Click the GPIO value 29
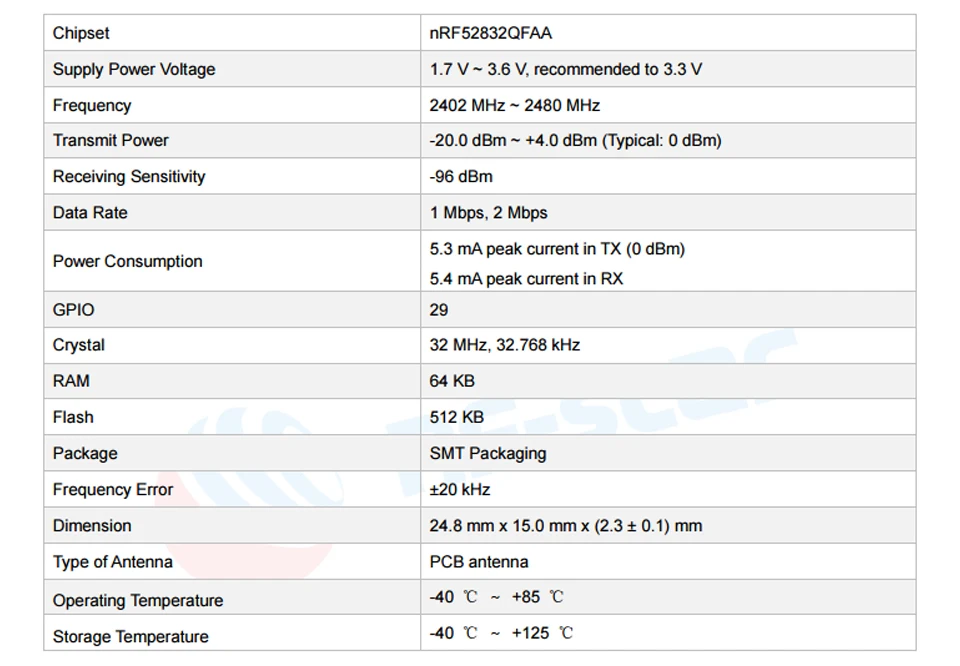The height and width of the screenshot is (666, 960). click(438, 310)
